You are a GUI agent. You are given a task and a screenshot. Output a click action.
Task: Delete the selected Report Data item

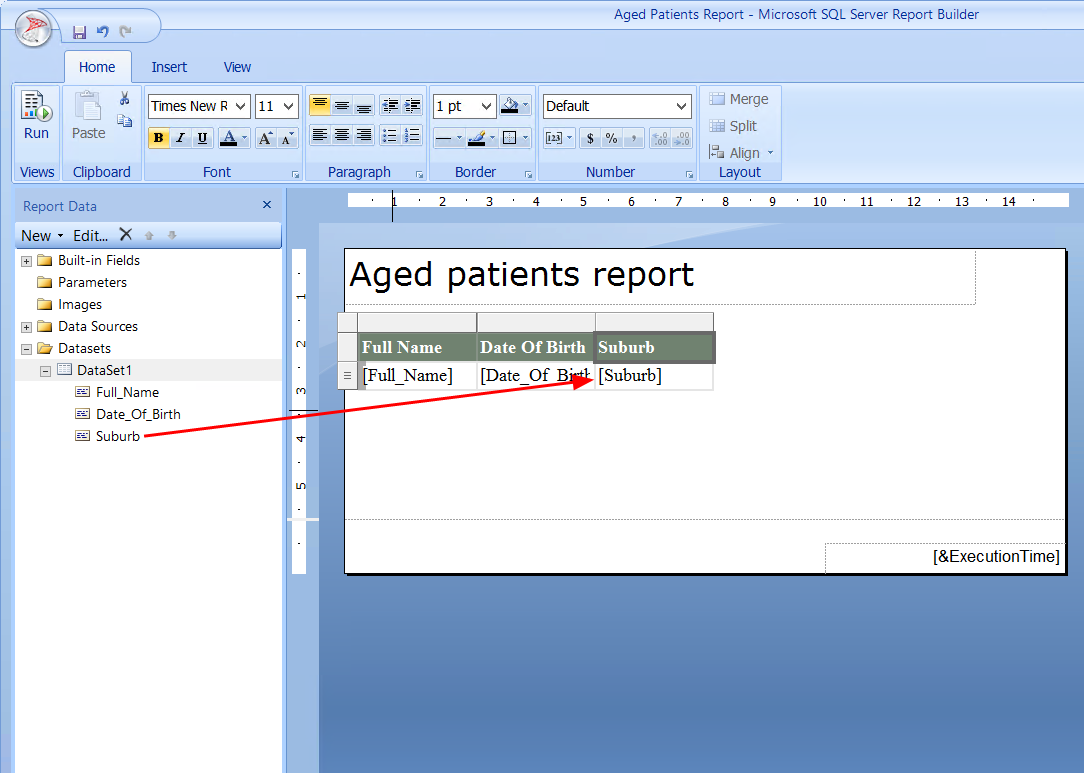click(x=125, y=235)
